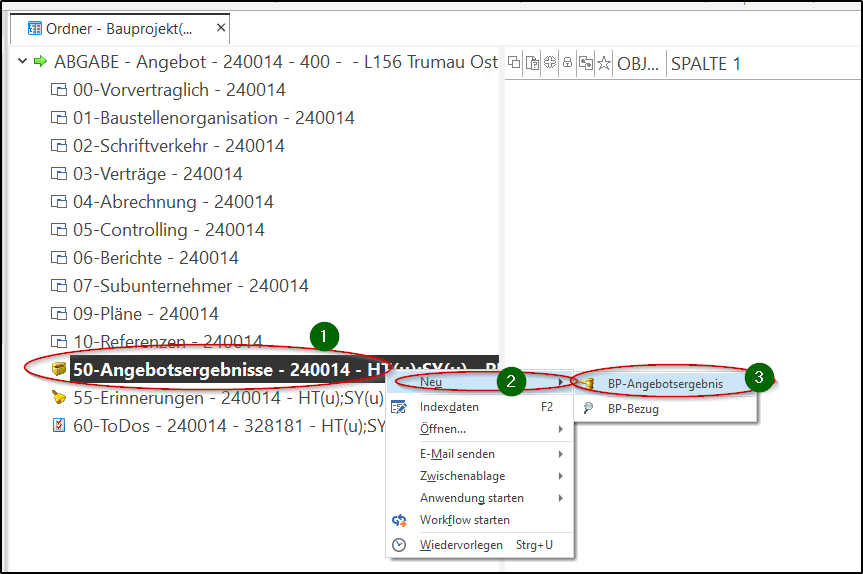Viewport: 863px width, 574px height.
Task: Switch to the Ordner - Bauprojekt tab
Action: click(119, 29)
